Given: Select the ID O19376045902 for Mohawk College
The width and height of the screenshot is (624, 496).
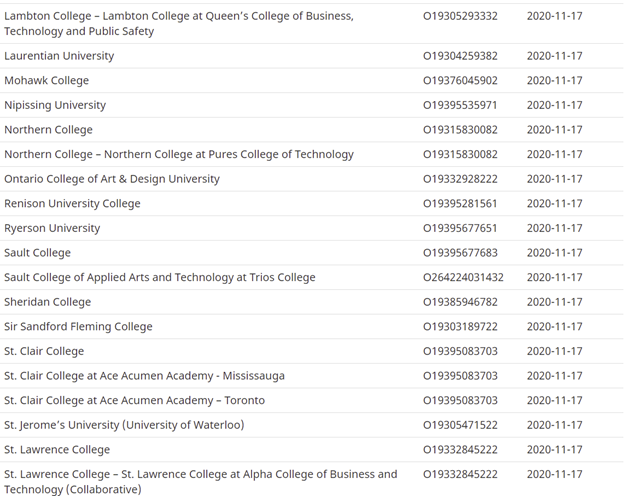Looking at the screenshot, I should pyautogui.click(x=460, y=80).
